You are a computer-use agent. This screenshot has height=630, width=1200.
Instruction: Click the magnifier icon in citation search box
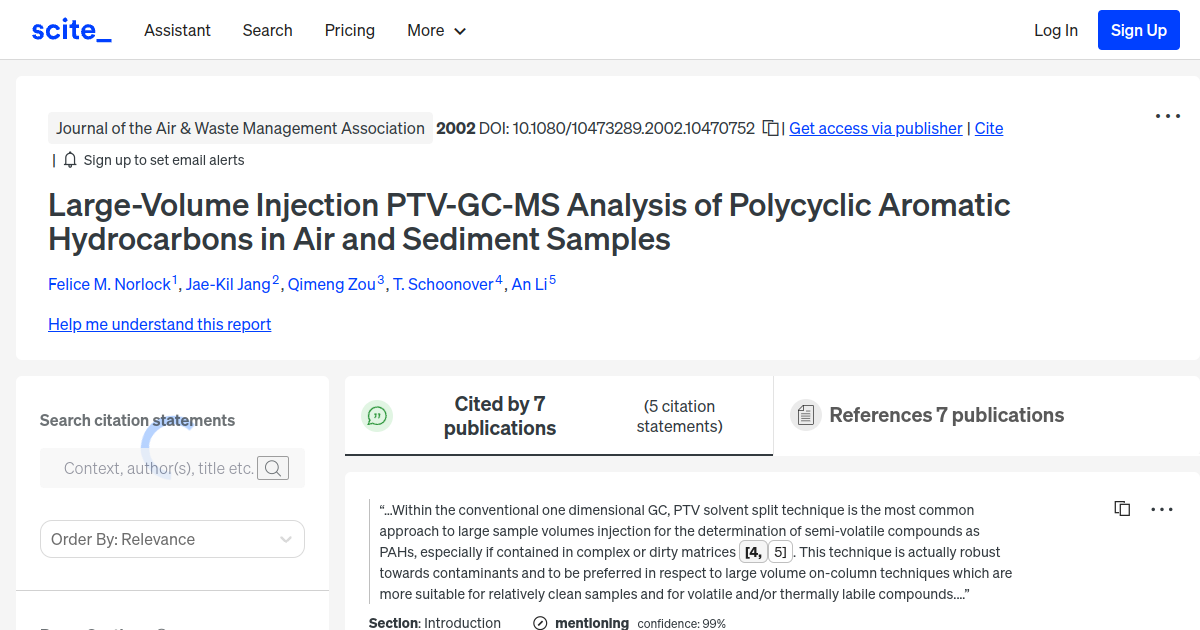(273, 467)
